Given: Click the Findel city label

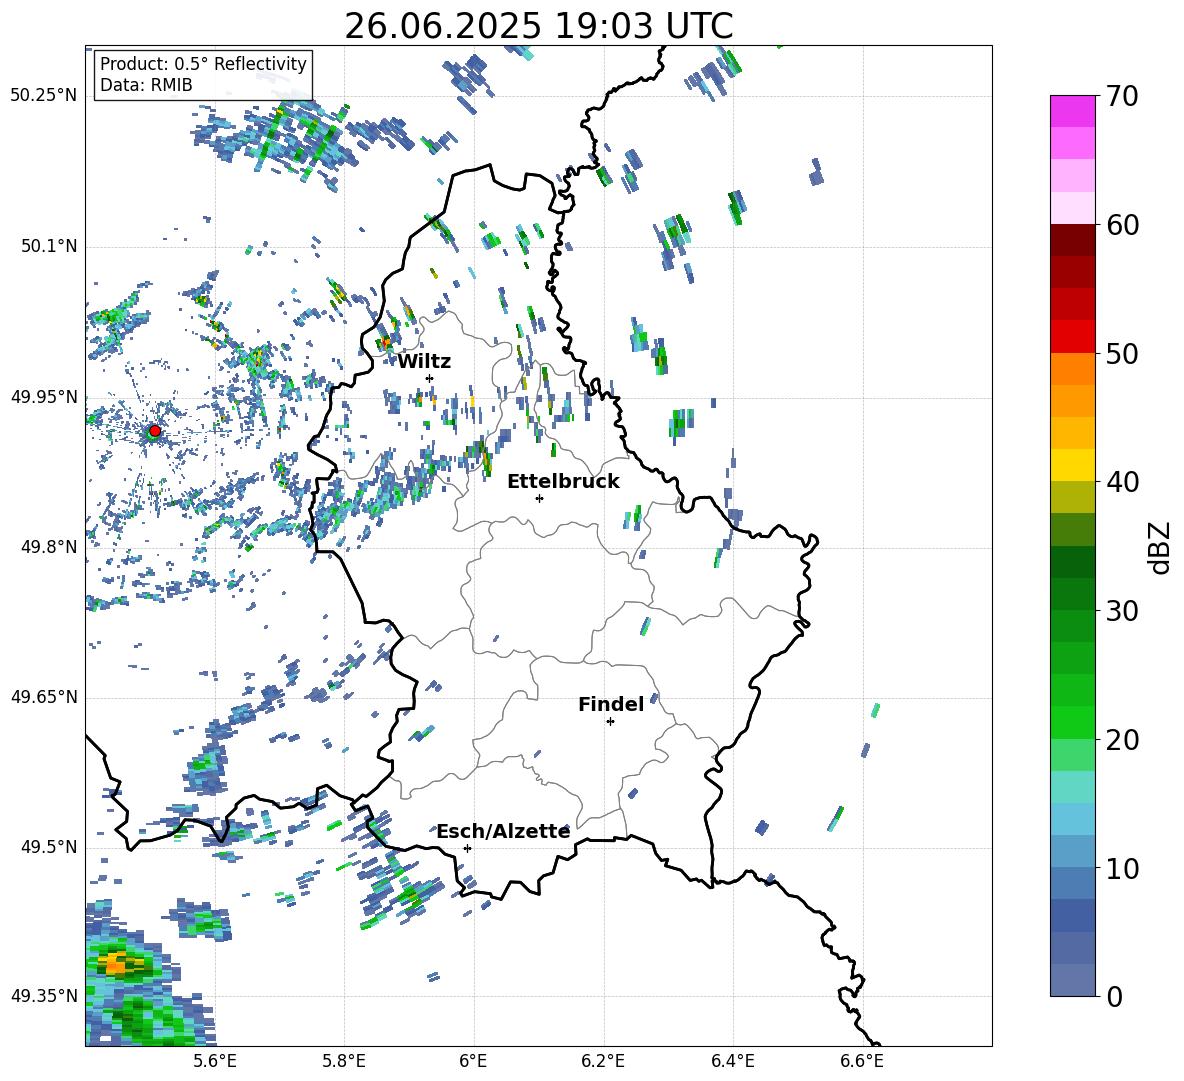Looking at the screenshot, I should 611,704.
